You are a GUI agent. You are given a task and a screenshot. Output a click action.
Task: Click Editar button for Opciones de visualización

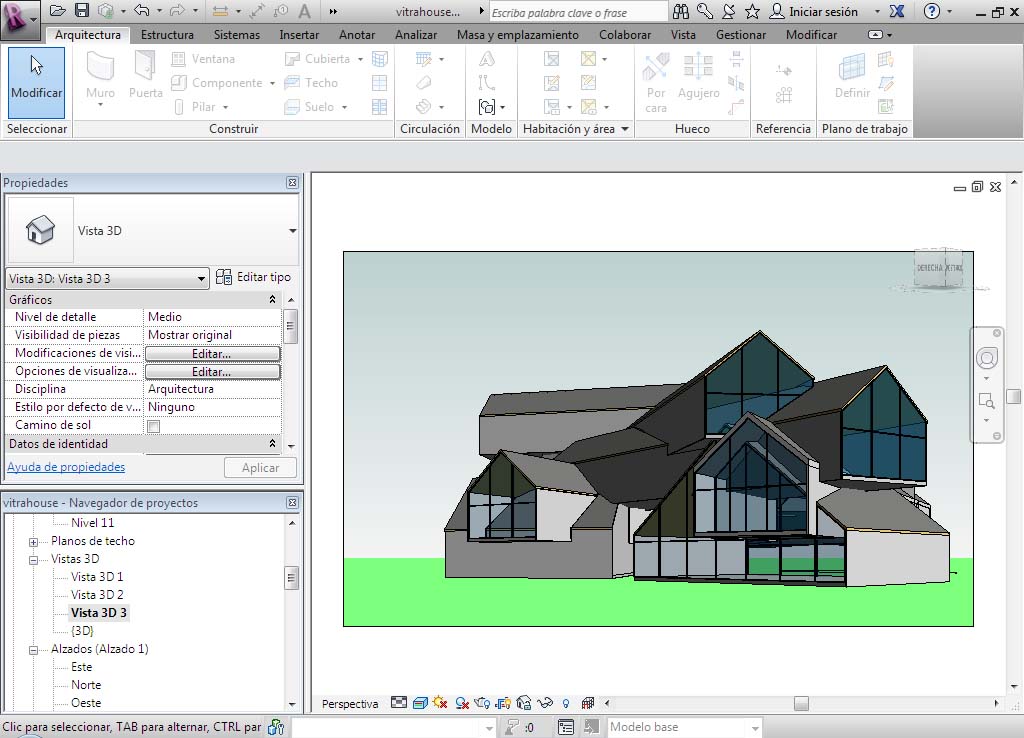click(212, 372)
